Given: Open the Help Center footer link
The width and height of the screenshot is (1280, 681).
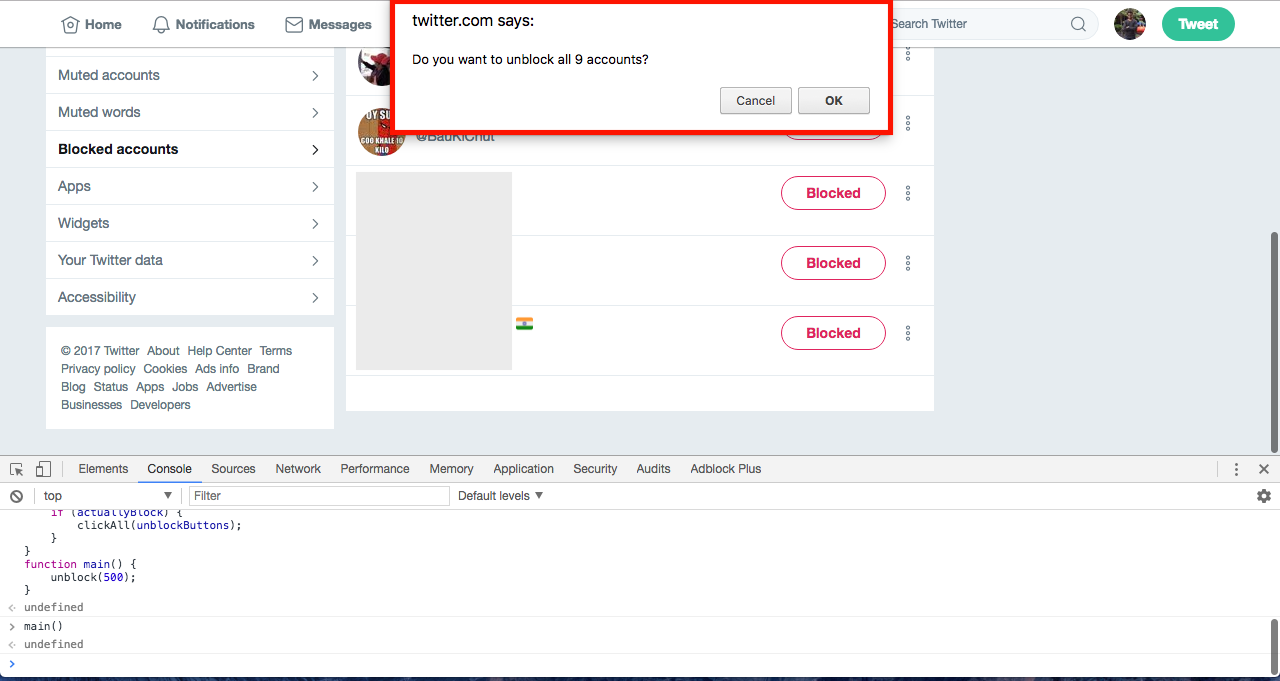Looking at the screenshot, I should pyautogui.click(x=220, y=351).
